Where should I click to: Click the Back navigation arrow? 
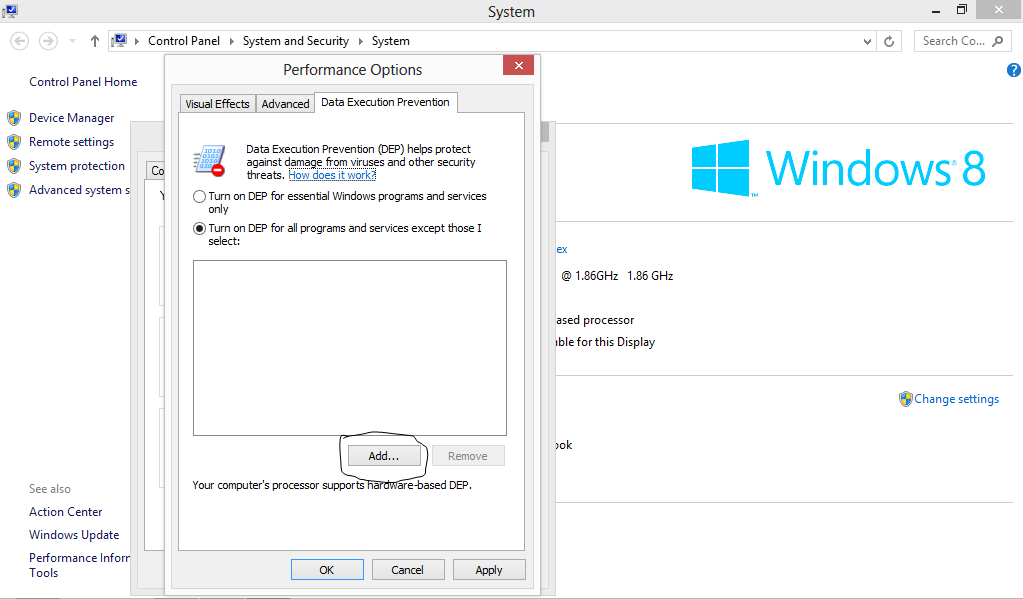20,41
